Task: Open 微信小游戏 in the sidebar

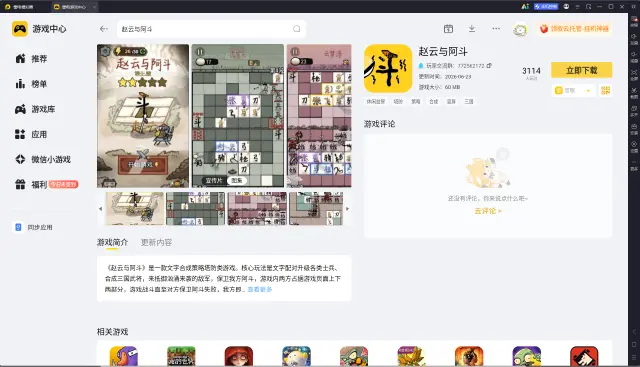Action: pyautogui.click(x=43, y=160)
